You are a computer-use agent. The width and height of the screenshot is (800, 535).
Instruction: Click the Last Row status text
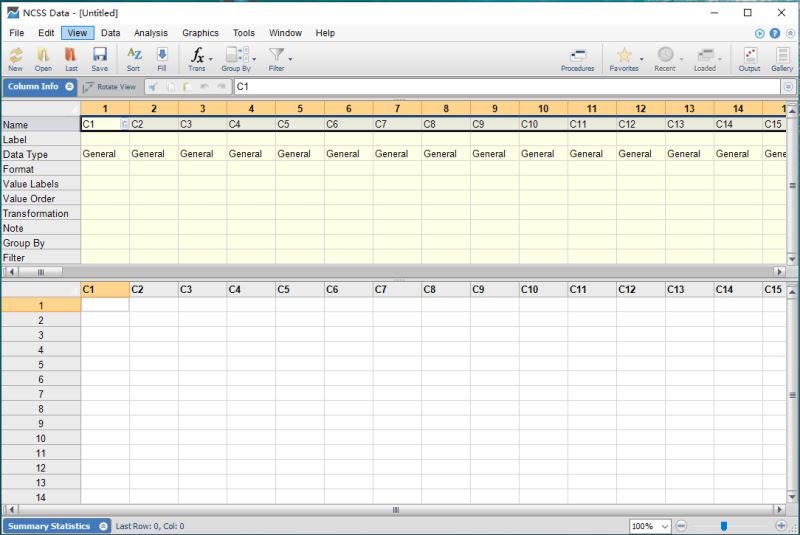pyautogui.click(x=150, y=526)
